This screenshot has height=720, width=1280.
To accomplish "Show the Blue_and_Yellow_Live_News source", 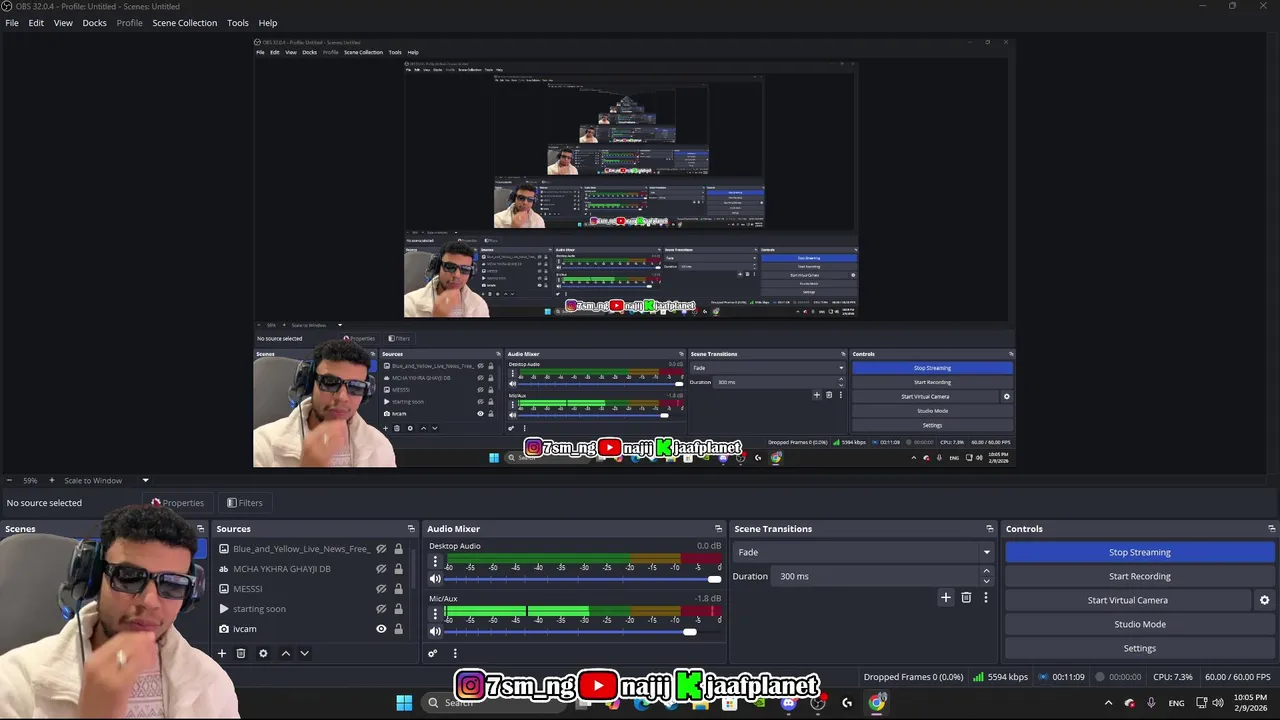I will coord(381,549).
